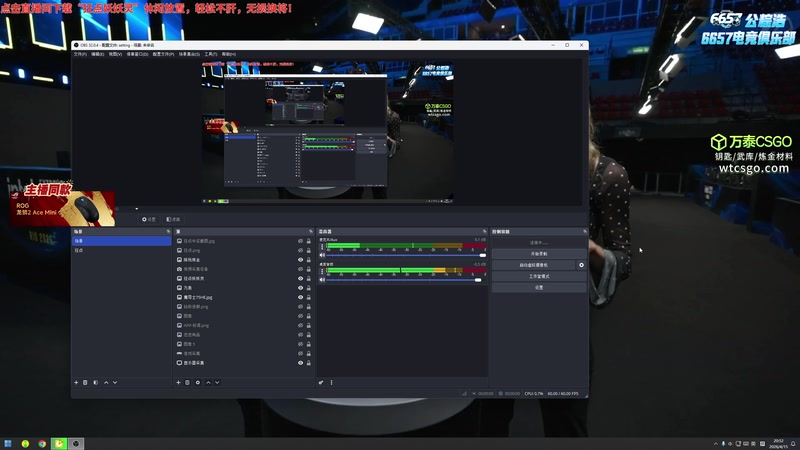This screenshot has width=800, height=450.
Task: Click 开始录制 start recording button
Action: coord(539,254)
